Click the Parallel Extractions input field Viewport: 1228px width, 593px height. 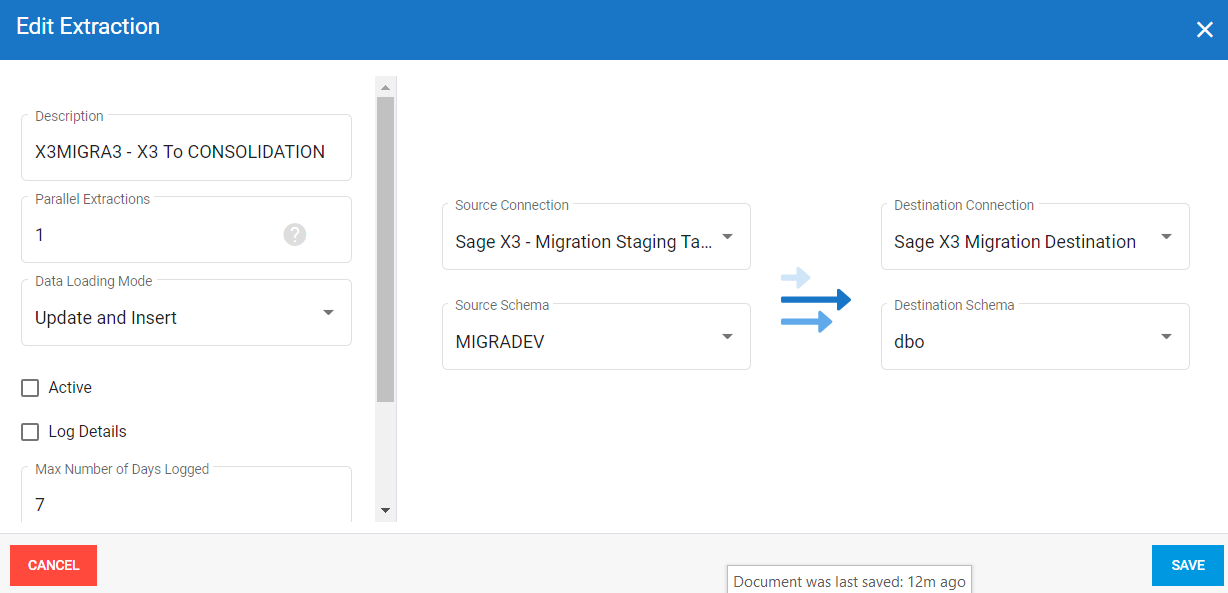[x=150, y=235]
